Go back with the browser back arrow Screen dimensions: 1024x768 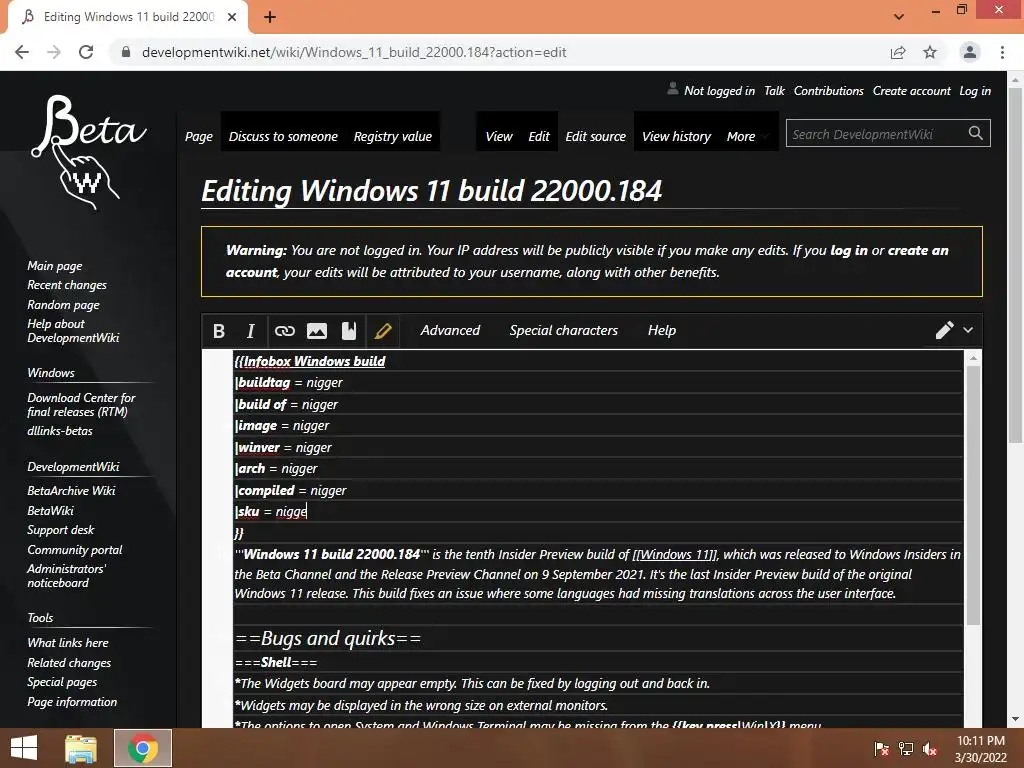(x=22, y=52)
